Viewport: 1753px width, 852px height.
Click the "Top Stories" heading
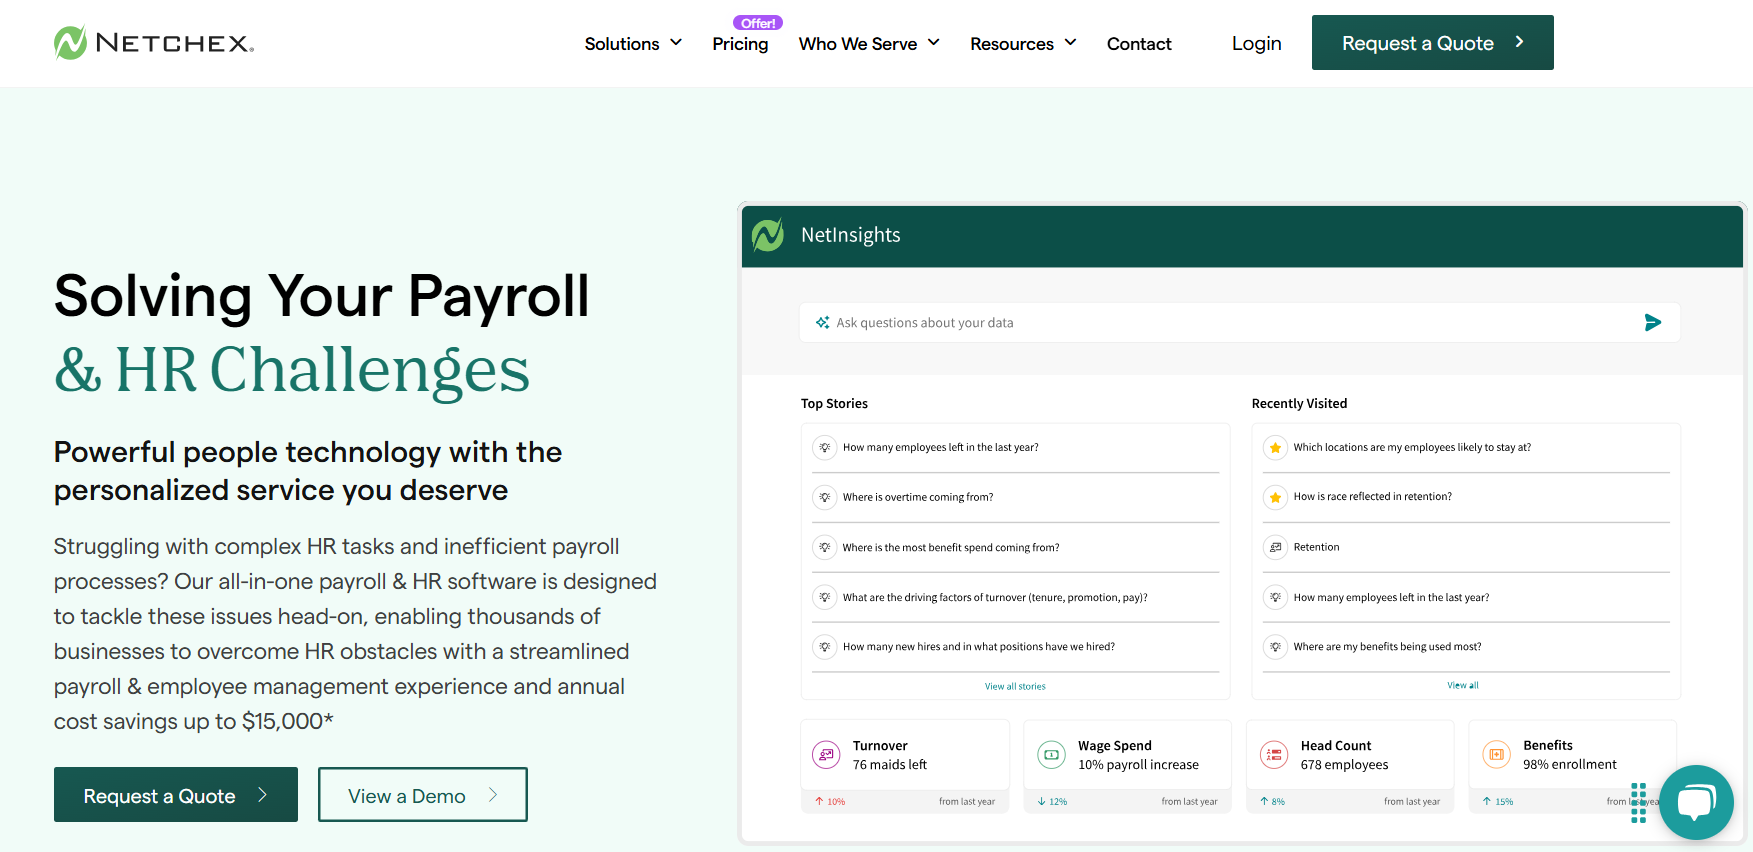[x=834, y=403]
